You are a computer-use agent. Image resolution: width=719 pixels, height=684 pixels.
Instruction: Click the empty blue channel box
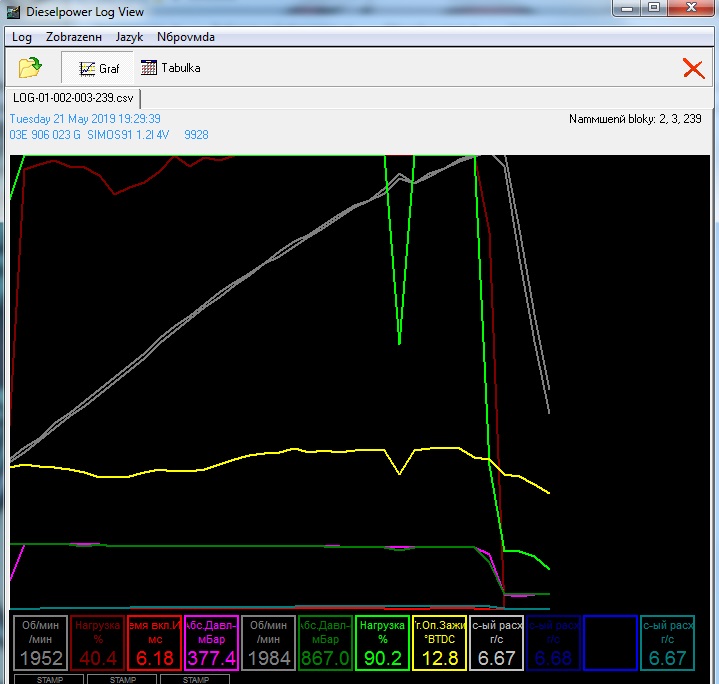[x=610, y=642]
